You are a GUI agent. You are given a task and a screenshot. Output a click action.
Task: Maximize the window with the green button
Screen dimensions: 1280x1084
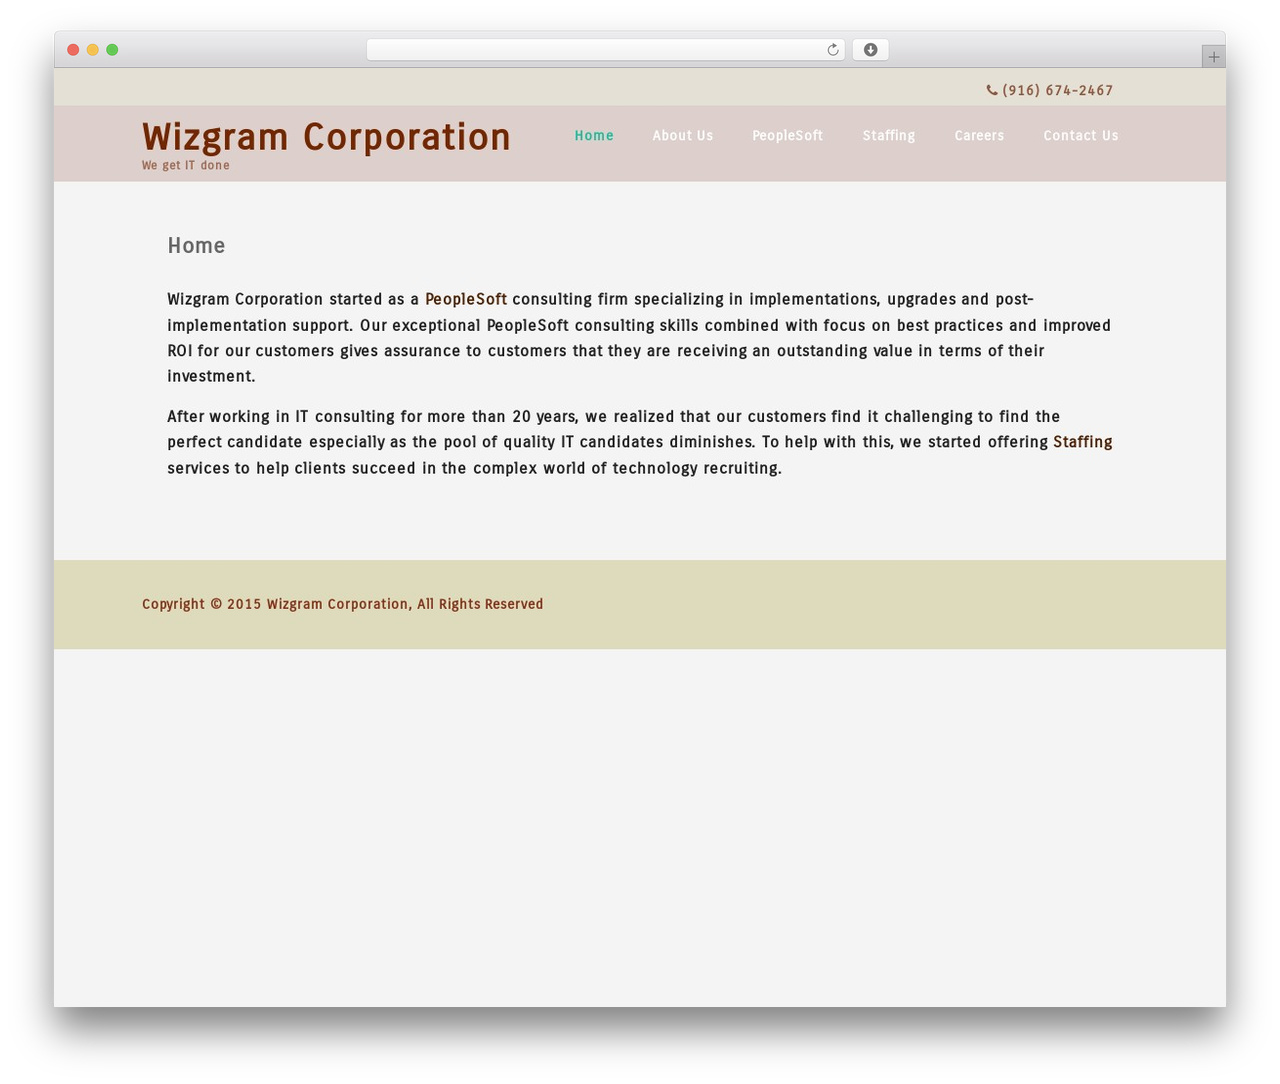click(112, 50)
